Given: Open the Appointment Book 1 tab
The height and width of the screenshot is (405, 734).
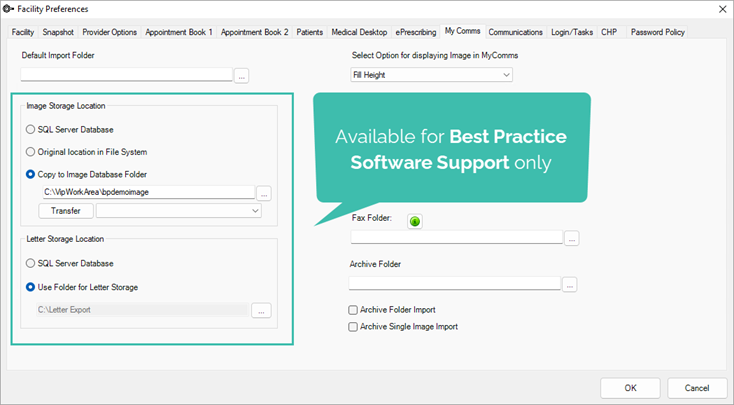Looking at the screenshot, I should (179, 32).
